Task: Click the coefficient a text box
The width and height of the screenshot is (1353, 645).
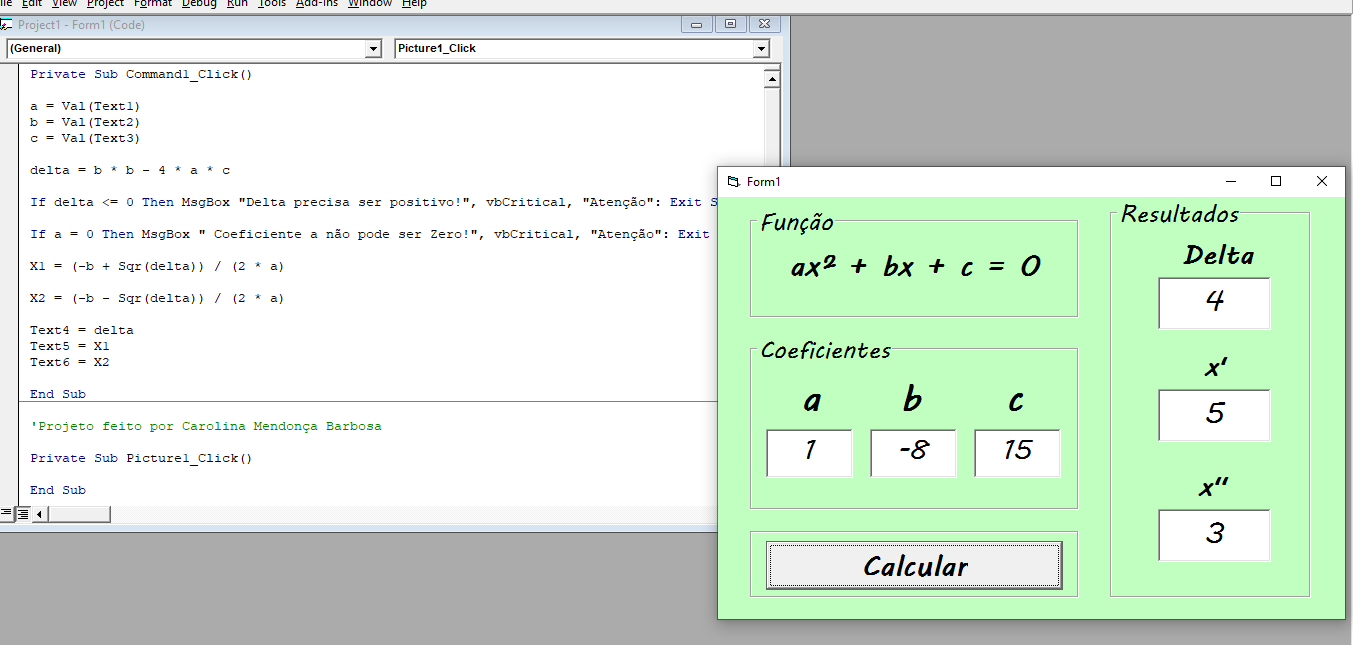Action: [x=809, y=453]
